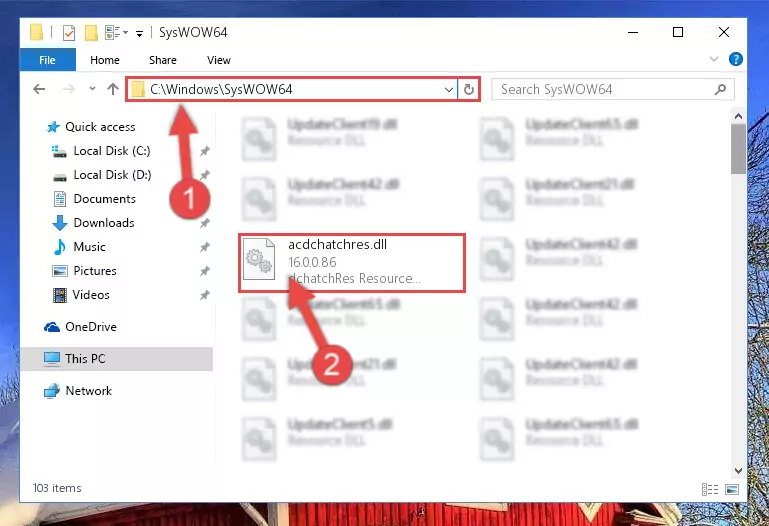
Task: Click the scrollbar up arrow
Action: (x=738, y=117)
